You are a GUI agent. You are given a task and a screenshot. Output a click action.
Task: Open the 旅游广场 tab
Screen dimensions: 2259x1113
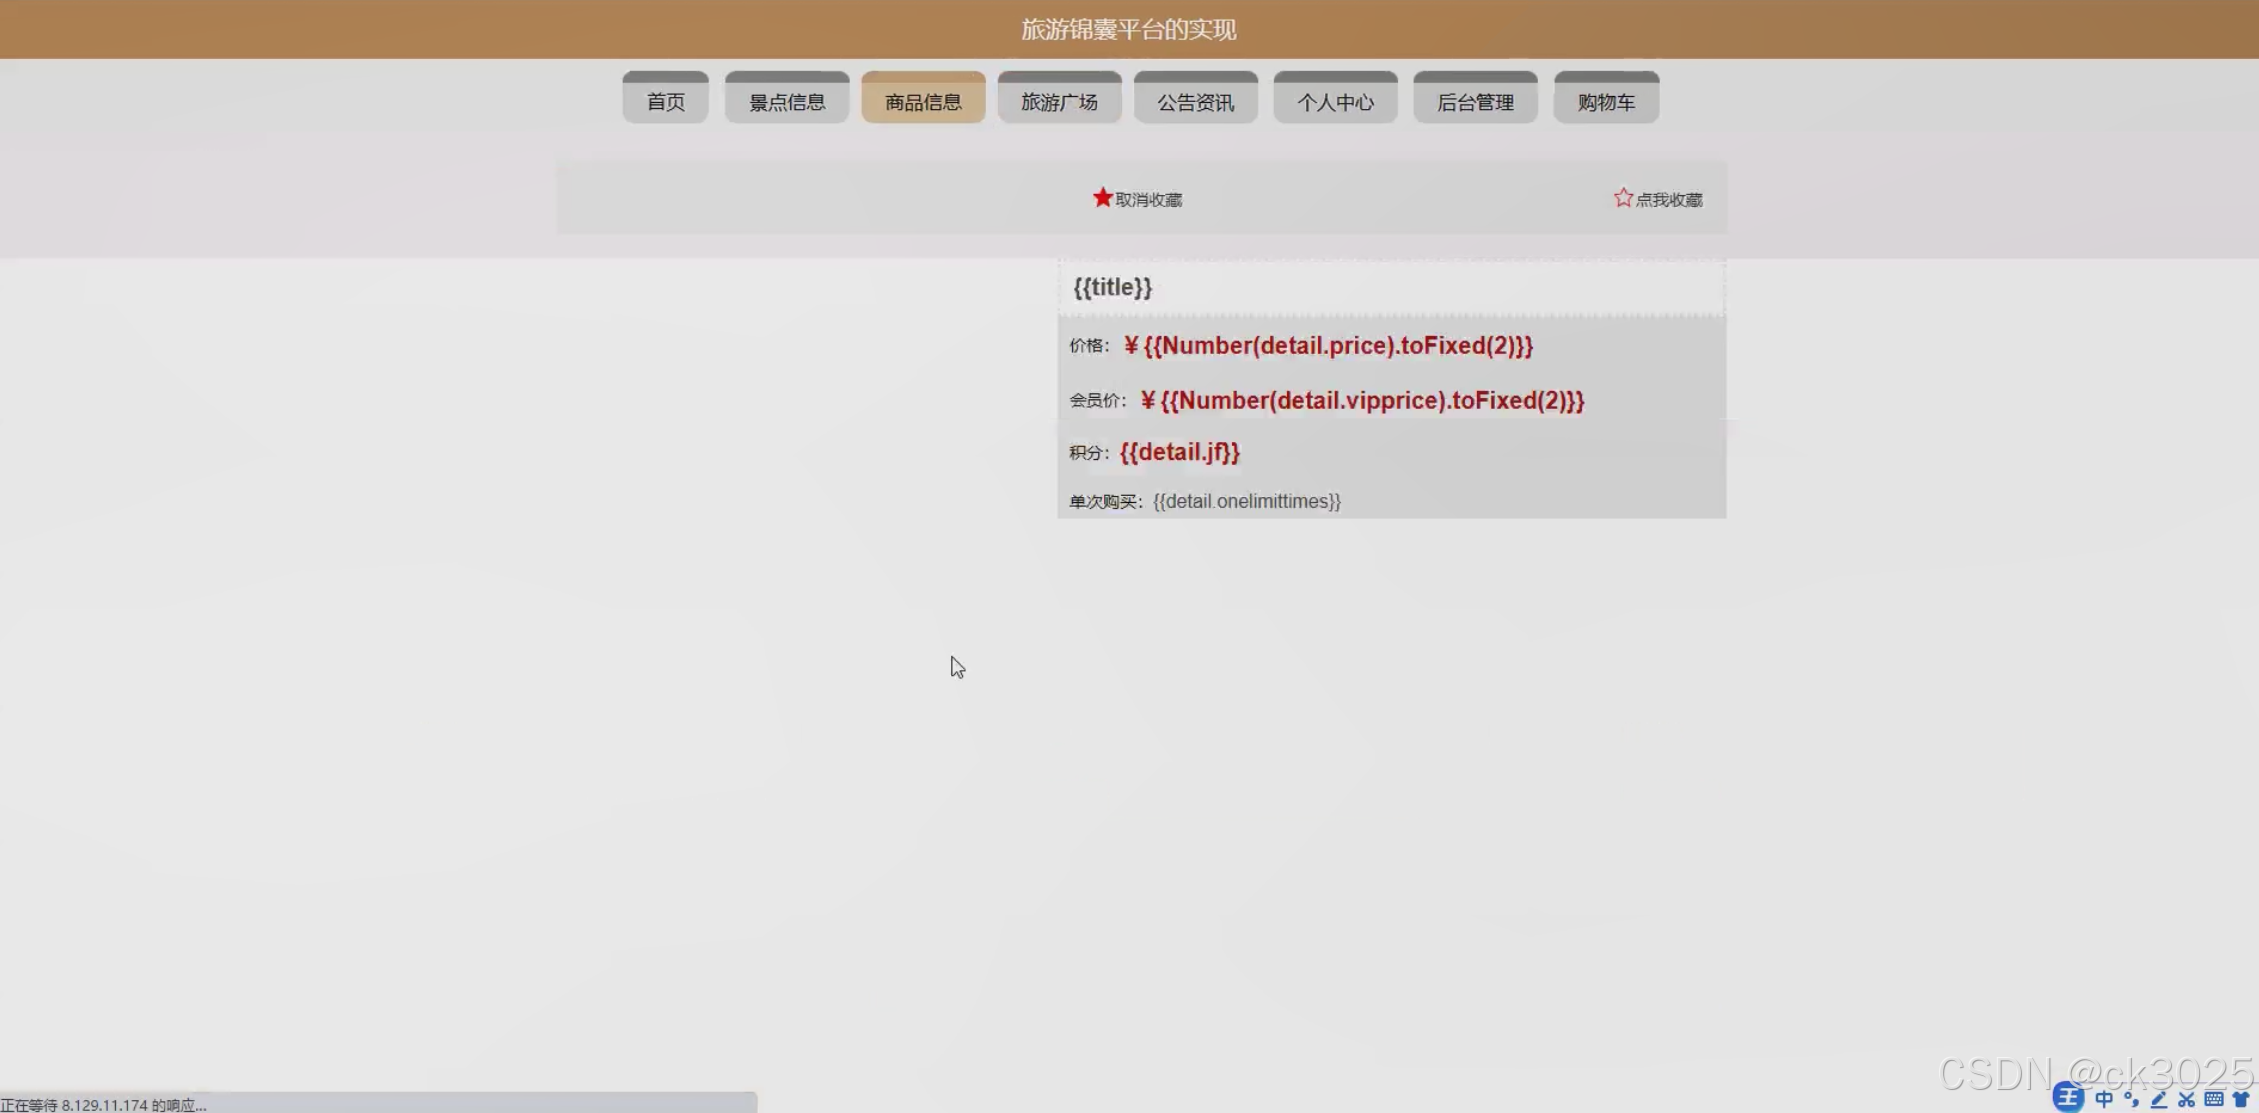click(1059, 101)
